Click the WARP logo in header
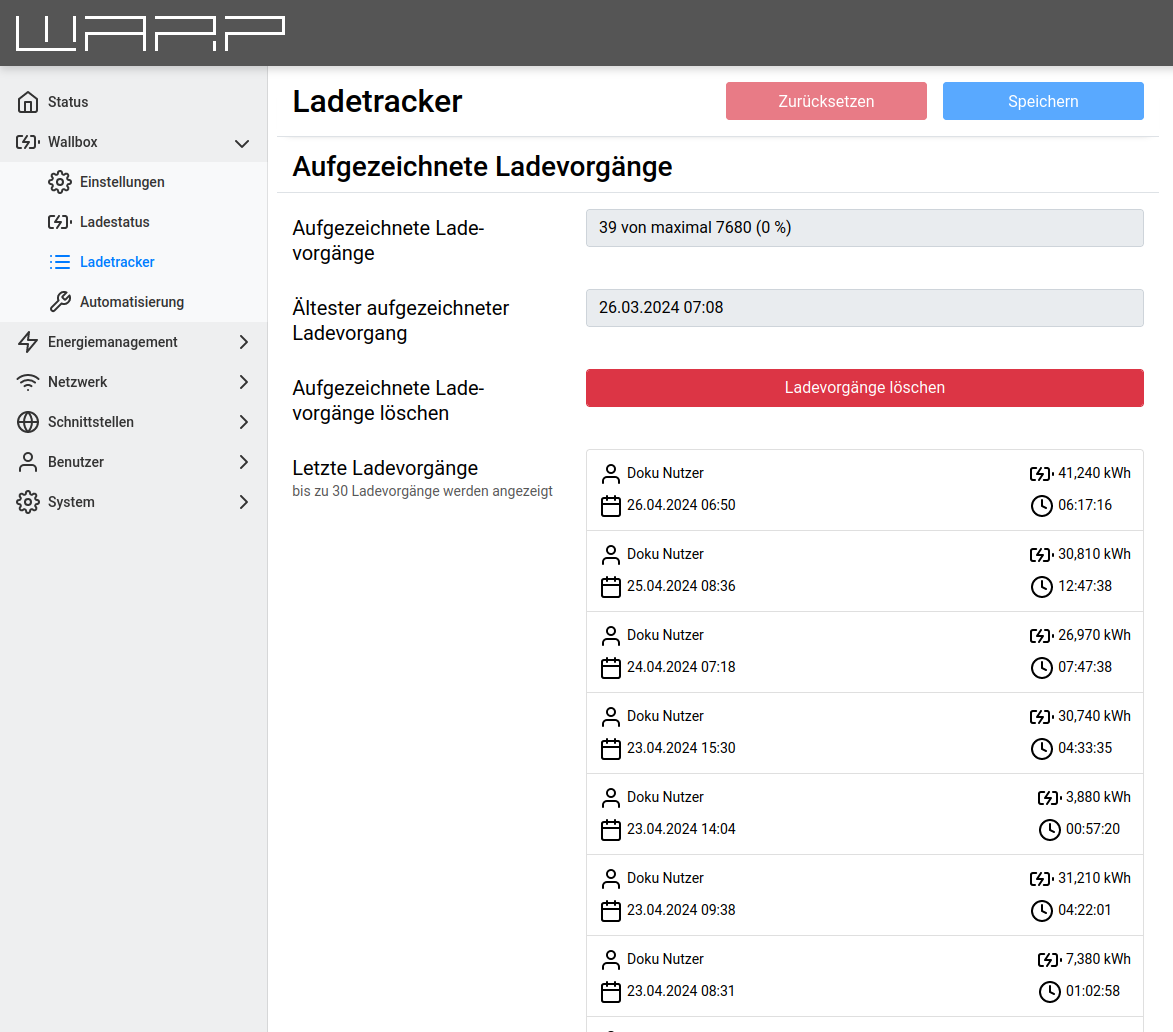Screen dimensions: 1173x1032 coord(150,34)
